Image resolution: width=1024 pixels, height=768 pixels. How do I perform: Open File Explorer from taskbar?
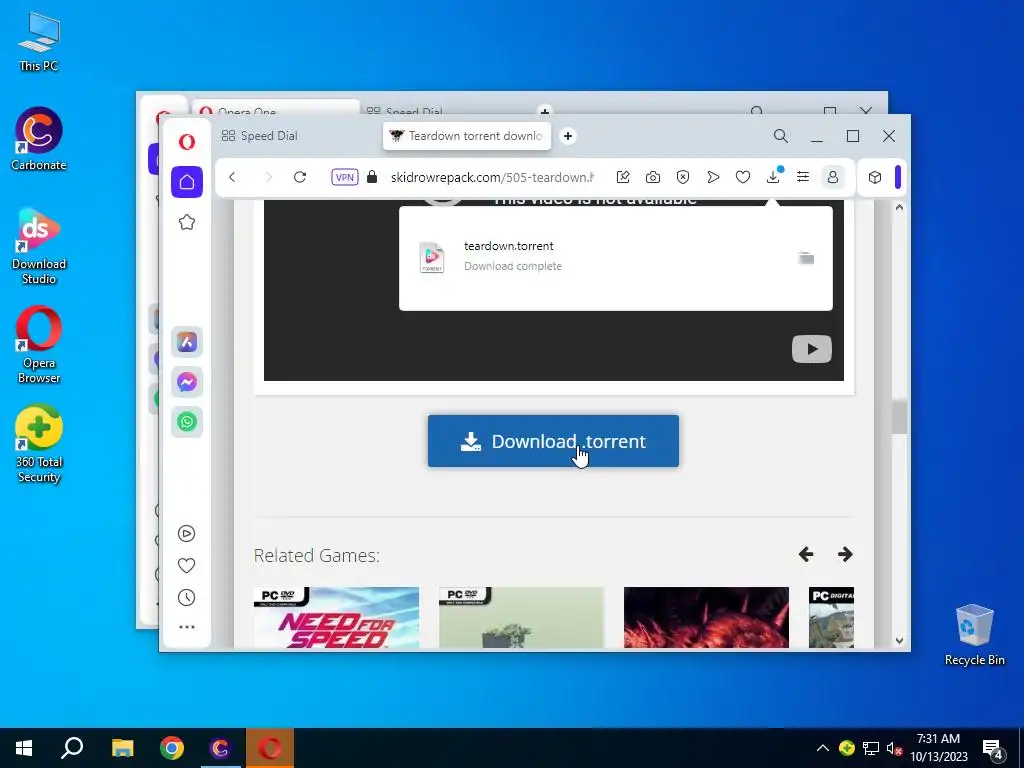coord(122,748)
